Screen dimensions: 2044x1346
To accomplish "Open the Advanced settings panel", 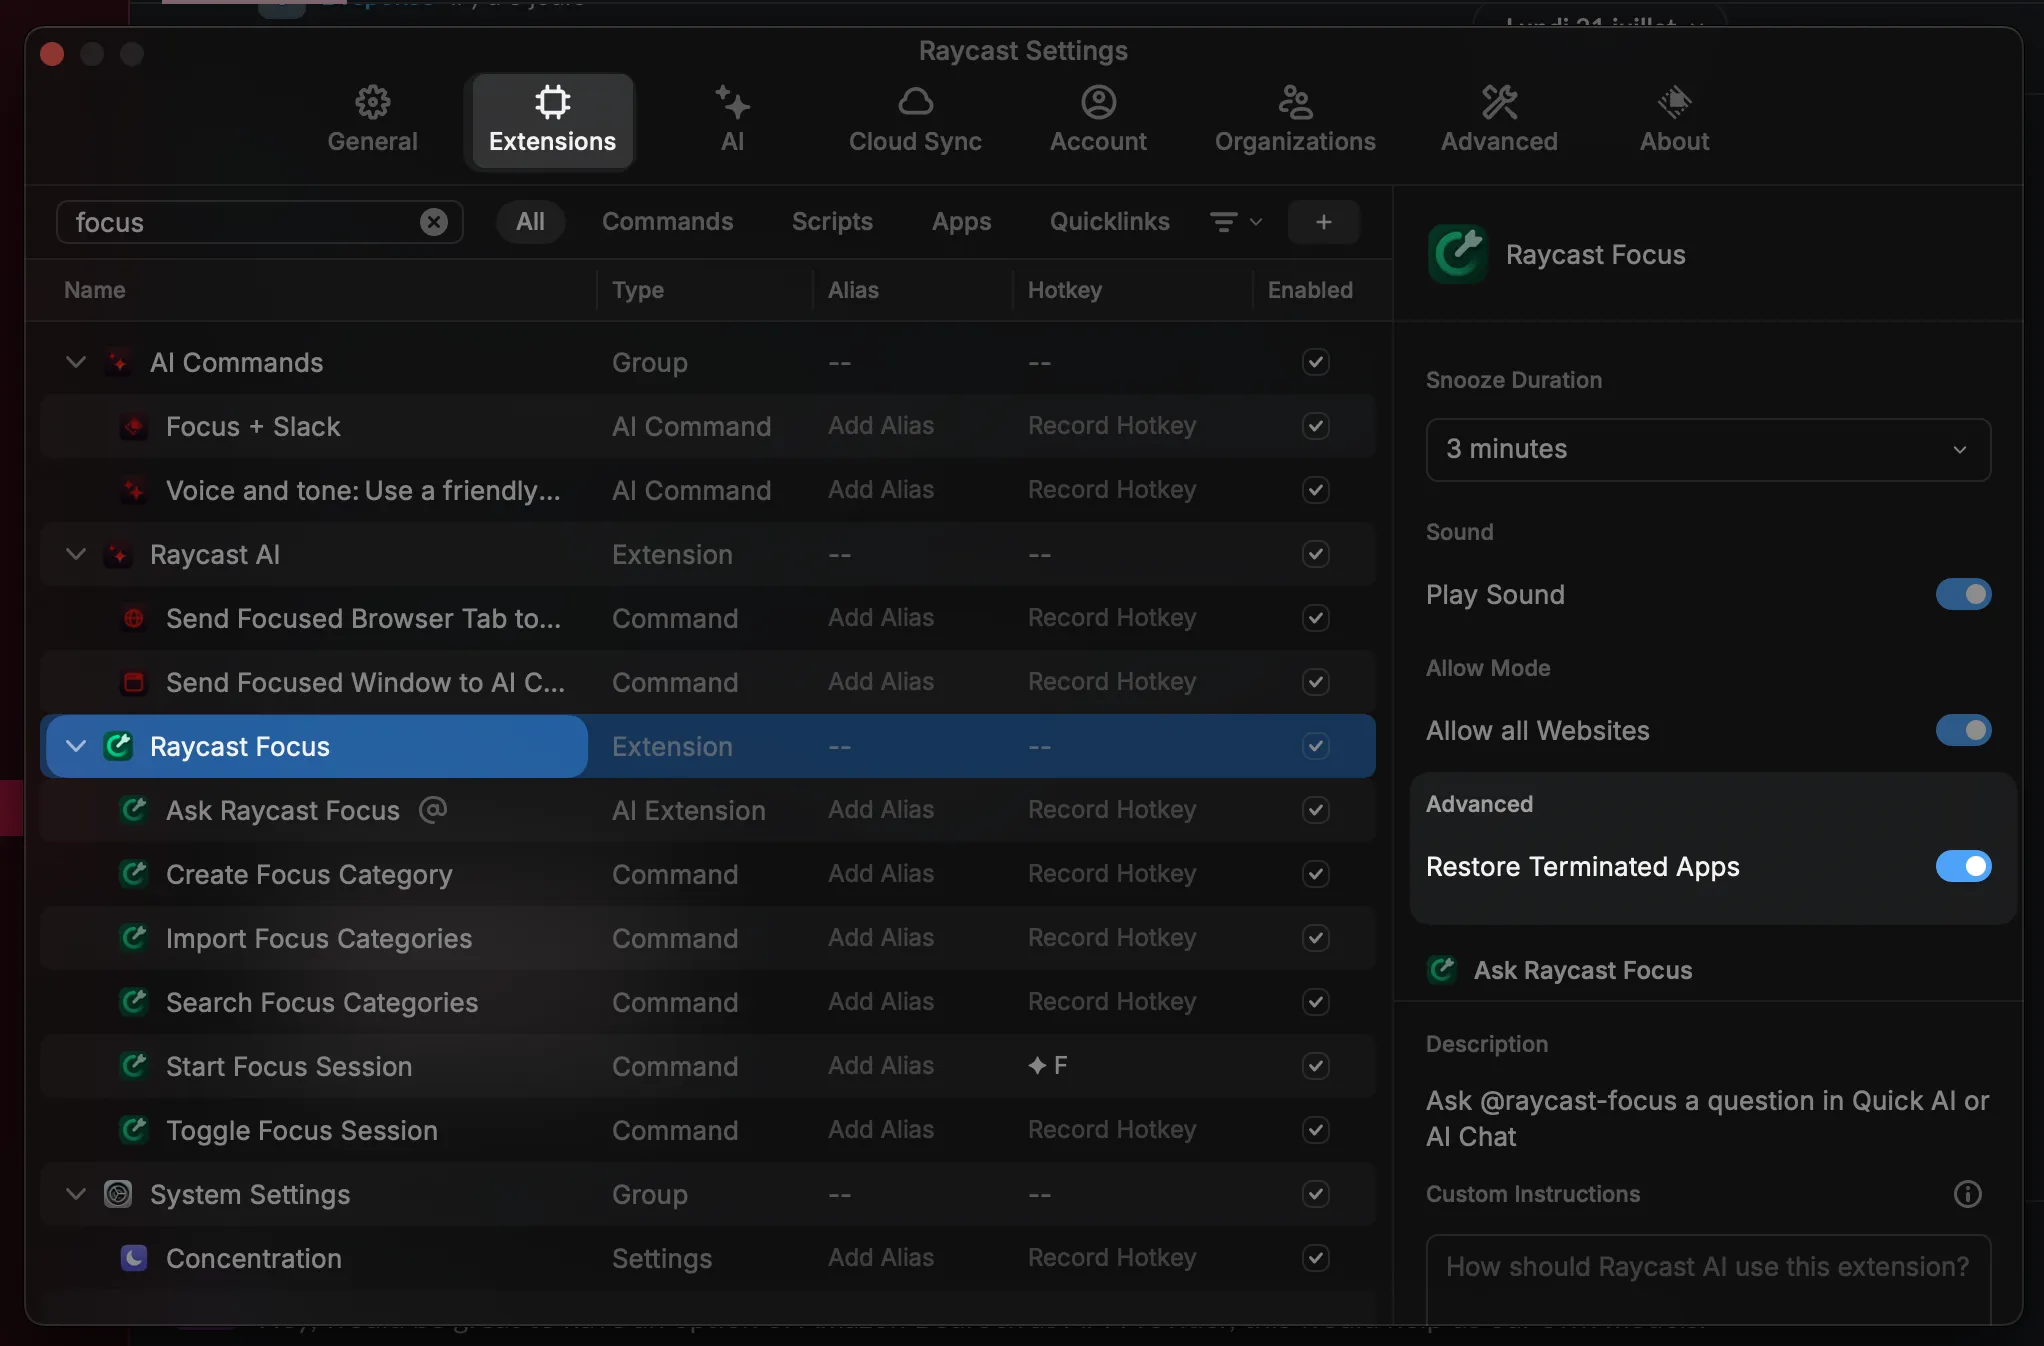I will (1498, 117).
